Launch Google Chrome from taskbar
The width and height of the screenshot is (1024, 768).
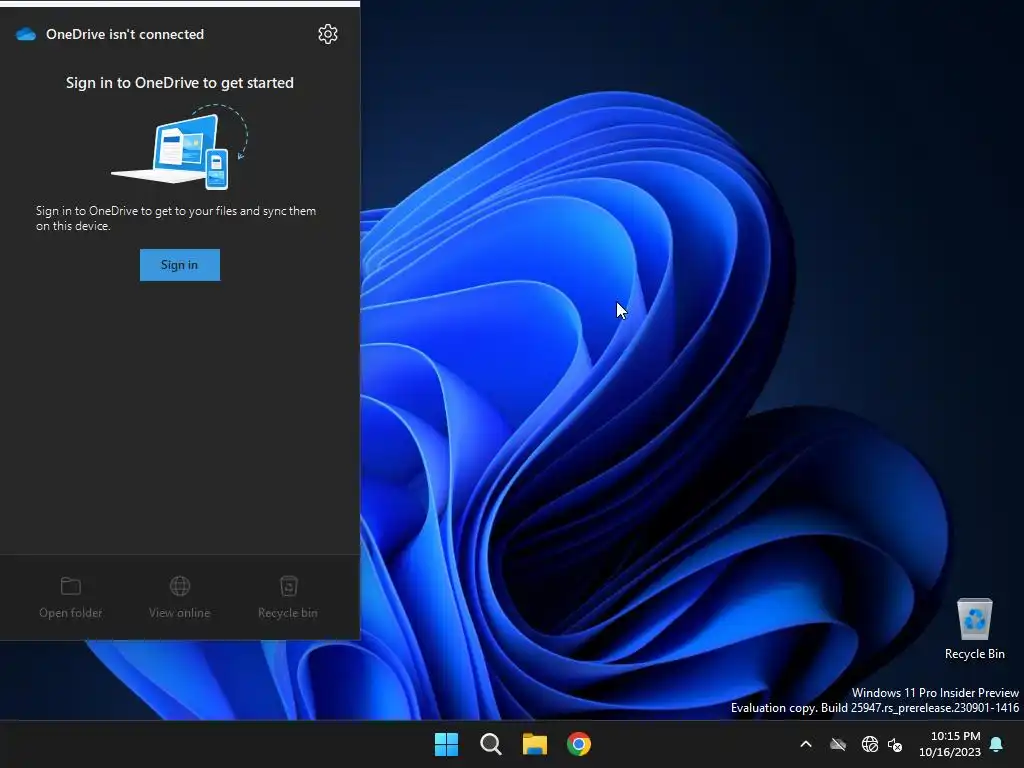(x=579, y=744)
